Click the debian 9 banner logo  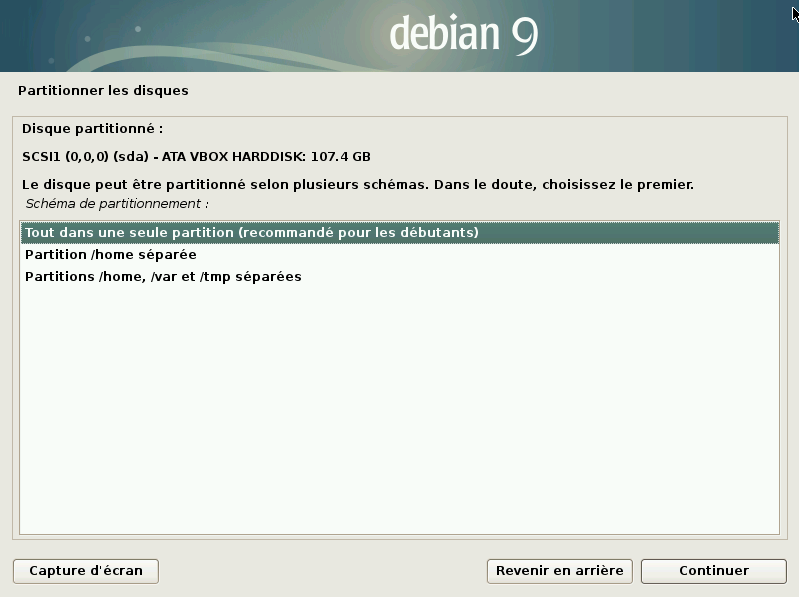pyautogui.click(x=464, y=34)
